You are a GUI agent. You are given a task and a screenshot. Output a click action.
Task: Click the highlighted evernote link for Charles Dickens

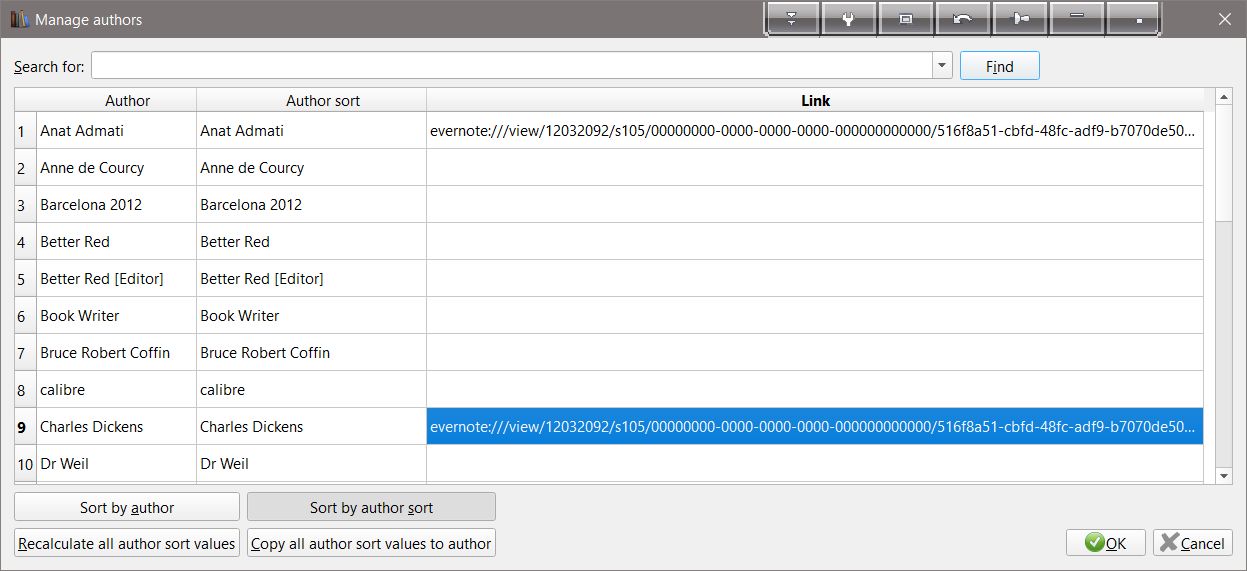coord(815,426)
